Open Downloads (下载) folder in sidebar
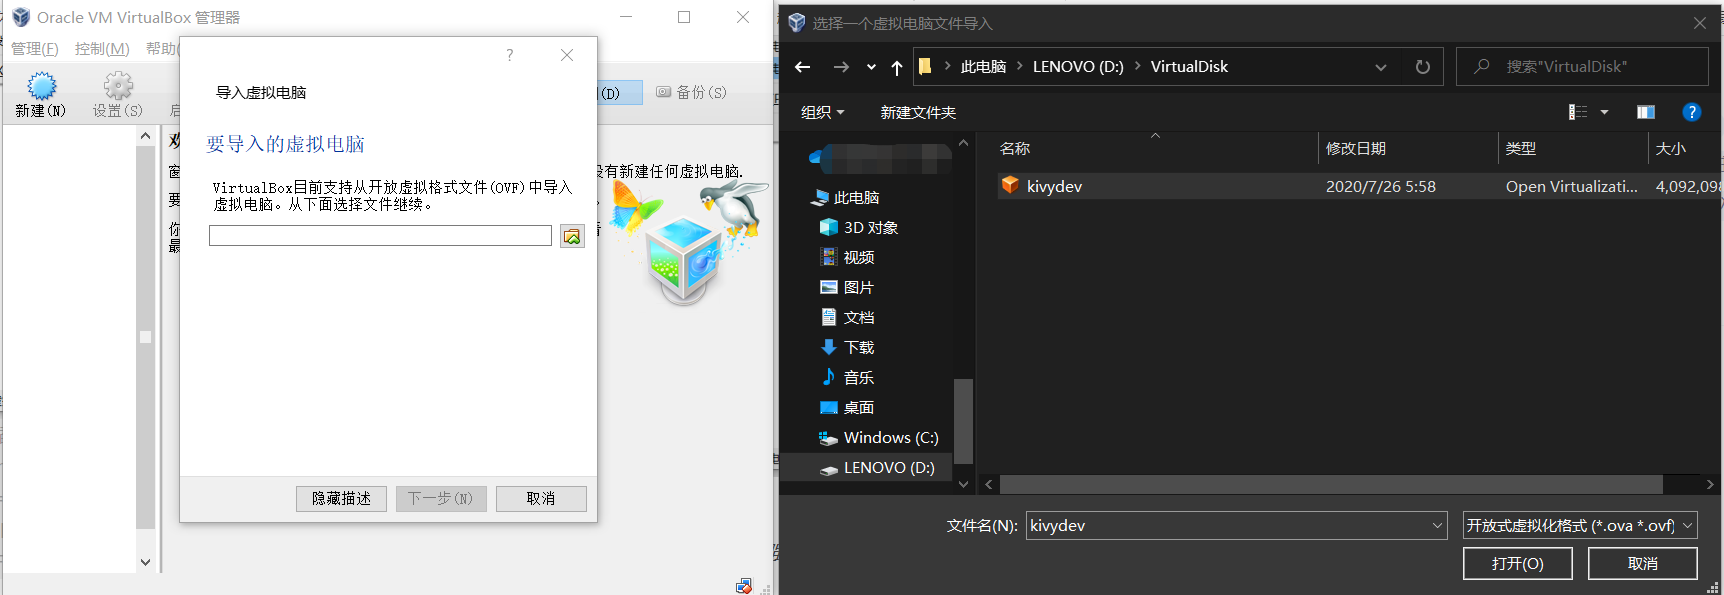This screenshot has width=1724, height=595. coord(847,348)
